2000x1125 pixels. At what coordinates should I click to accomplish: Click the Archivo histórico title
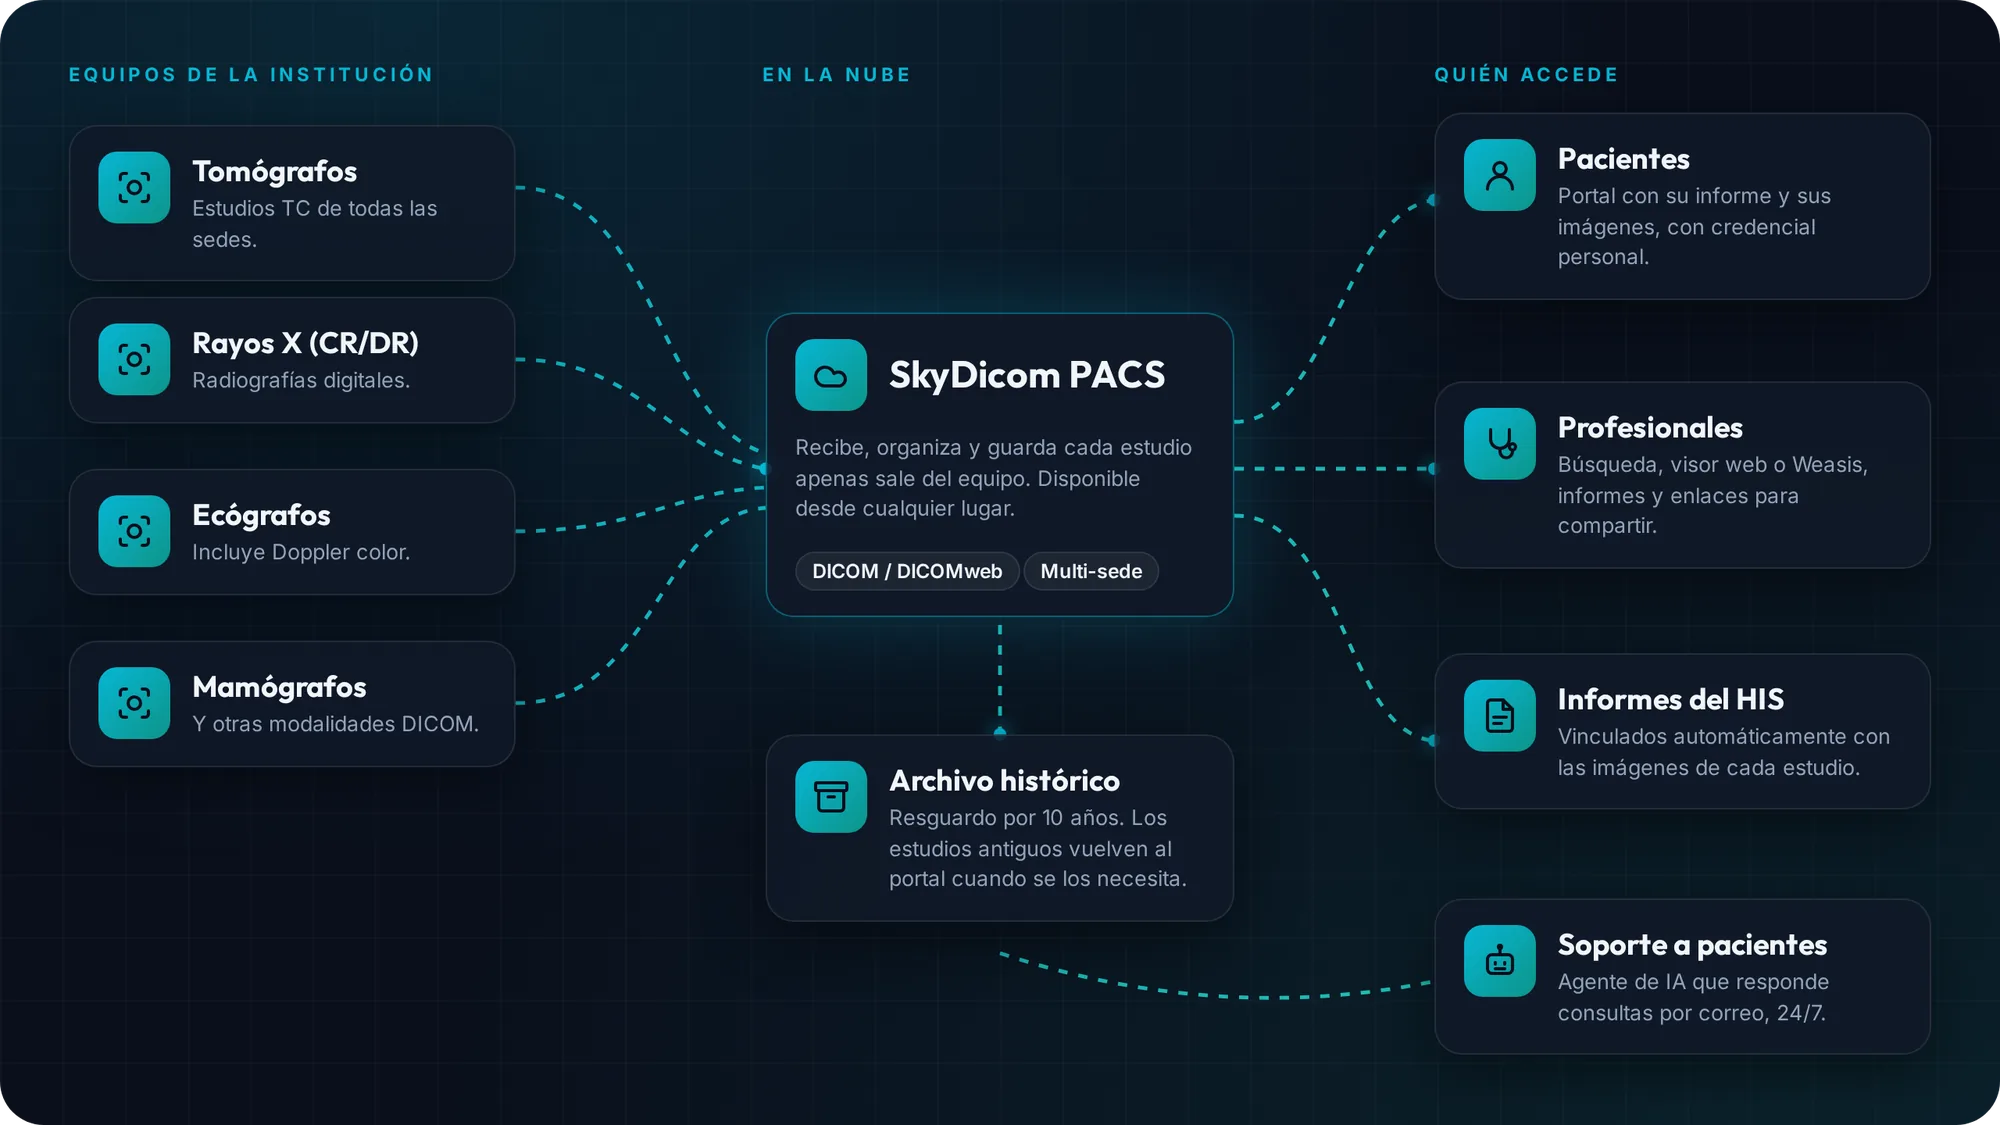(x=1004, y=780)
